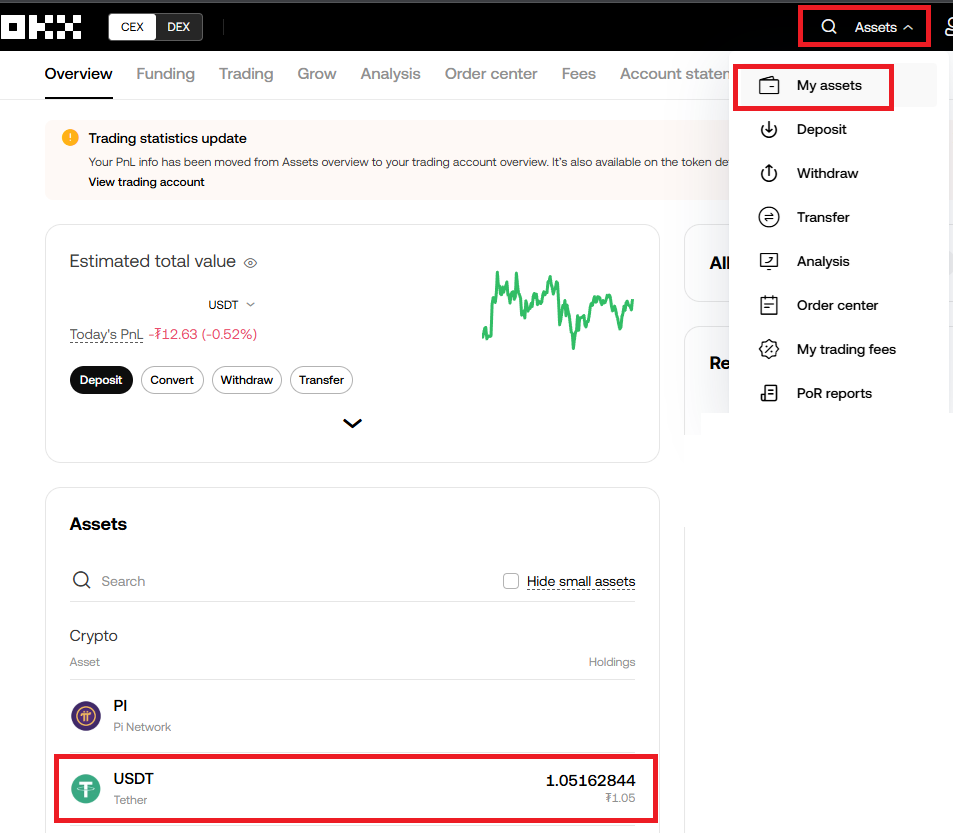Open the USDT currency dropdown
Screen dimensions: 953x833
232,304
